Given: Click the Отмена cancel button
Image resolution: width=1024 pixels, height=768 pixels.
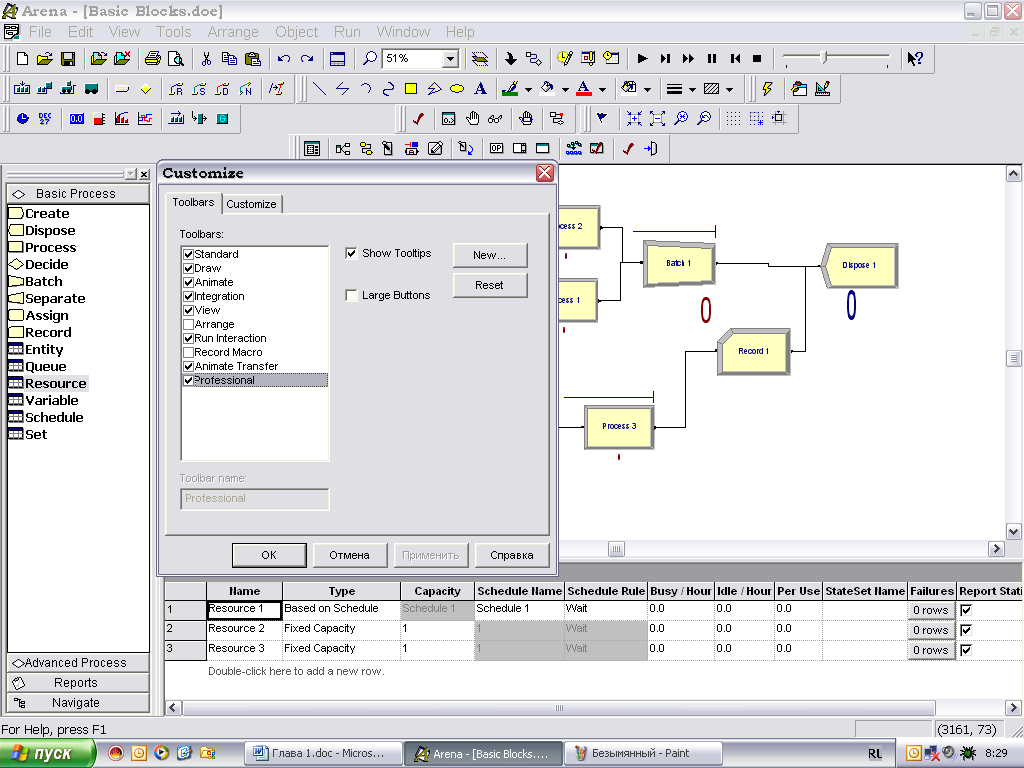Looking at the screenshot, I should click(x=349, y=555).
